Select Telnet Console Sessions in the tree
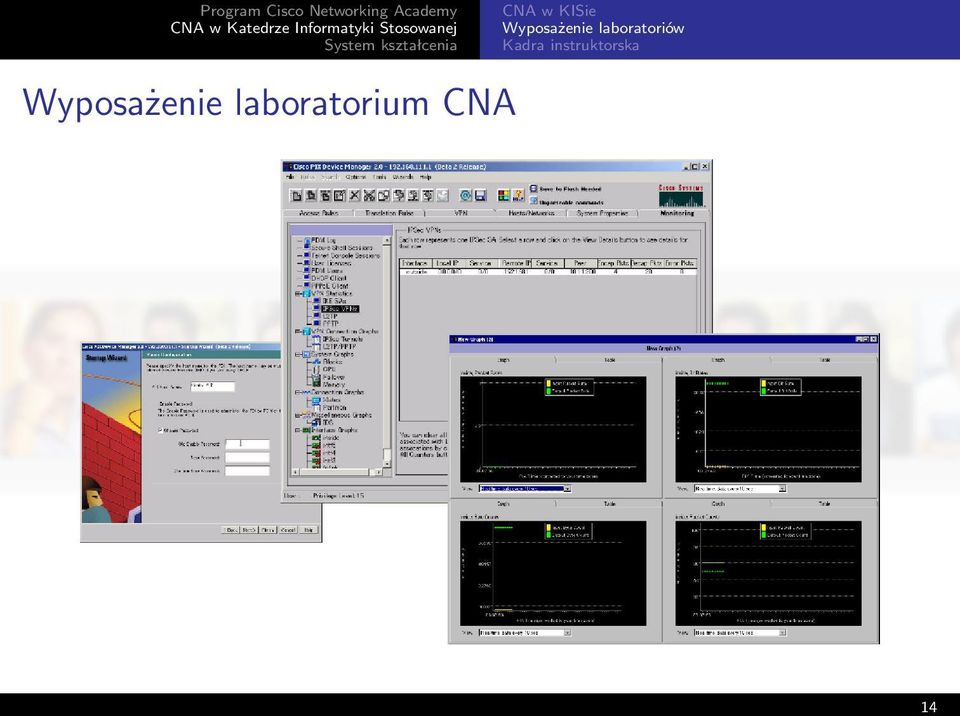This screenshot has width=960, height=716. (x=345, y=255)
